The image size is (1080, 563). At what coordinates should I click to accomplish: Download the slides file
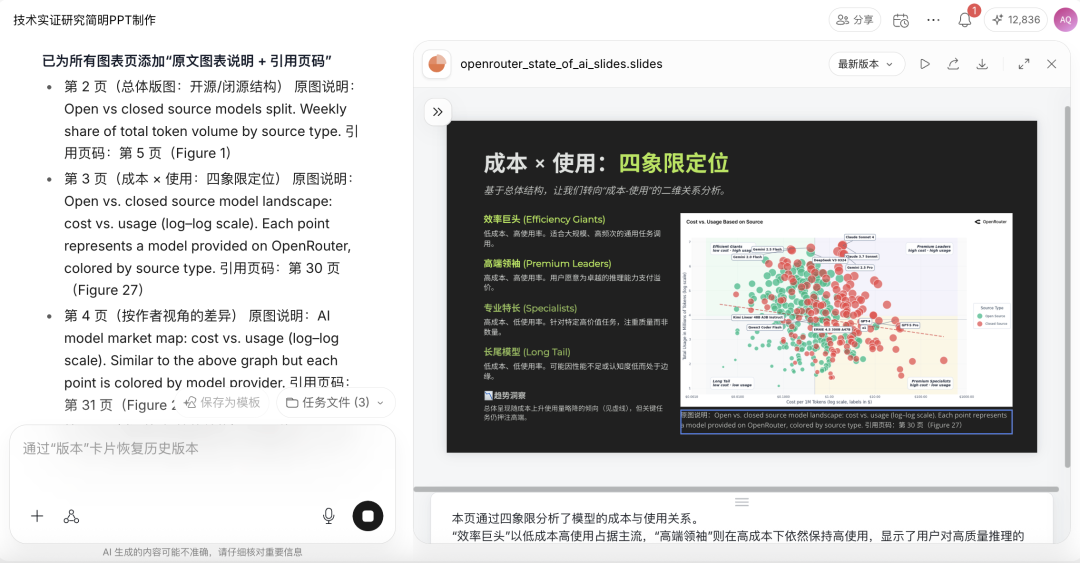point(982,64)
